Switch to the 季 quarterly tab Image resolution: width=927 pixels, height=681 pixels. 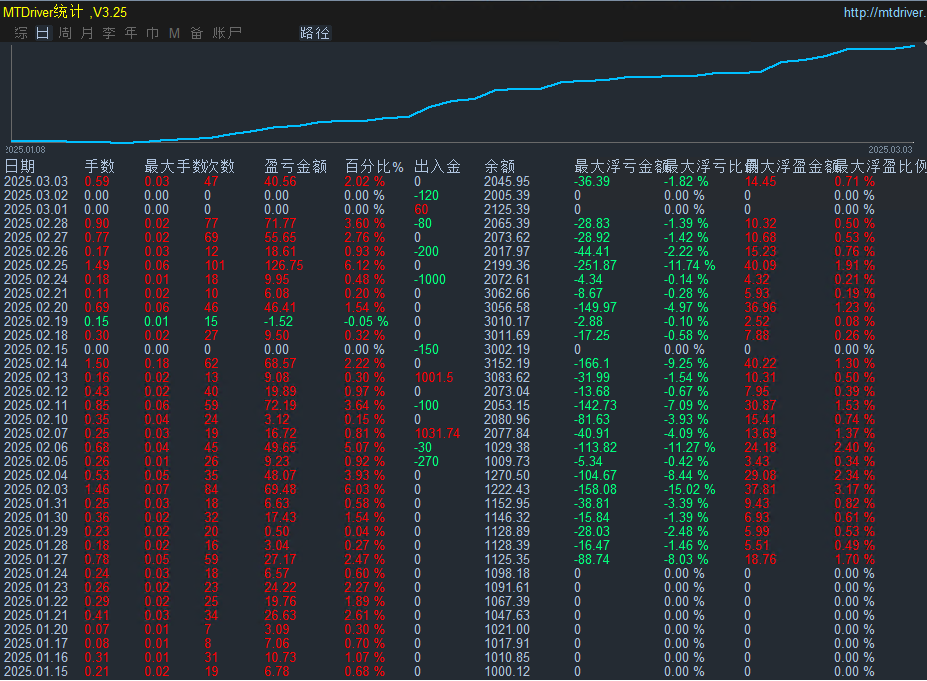tap(109, 33)
